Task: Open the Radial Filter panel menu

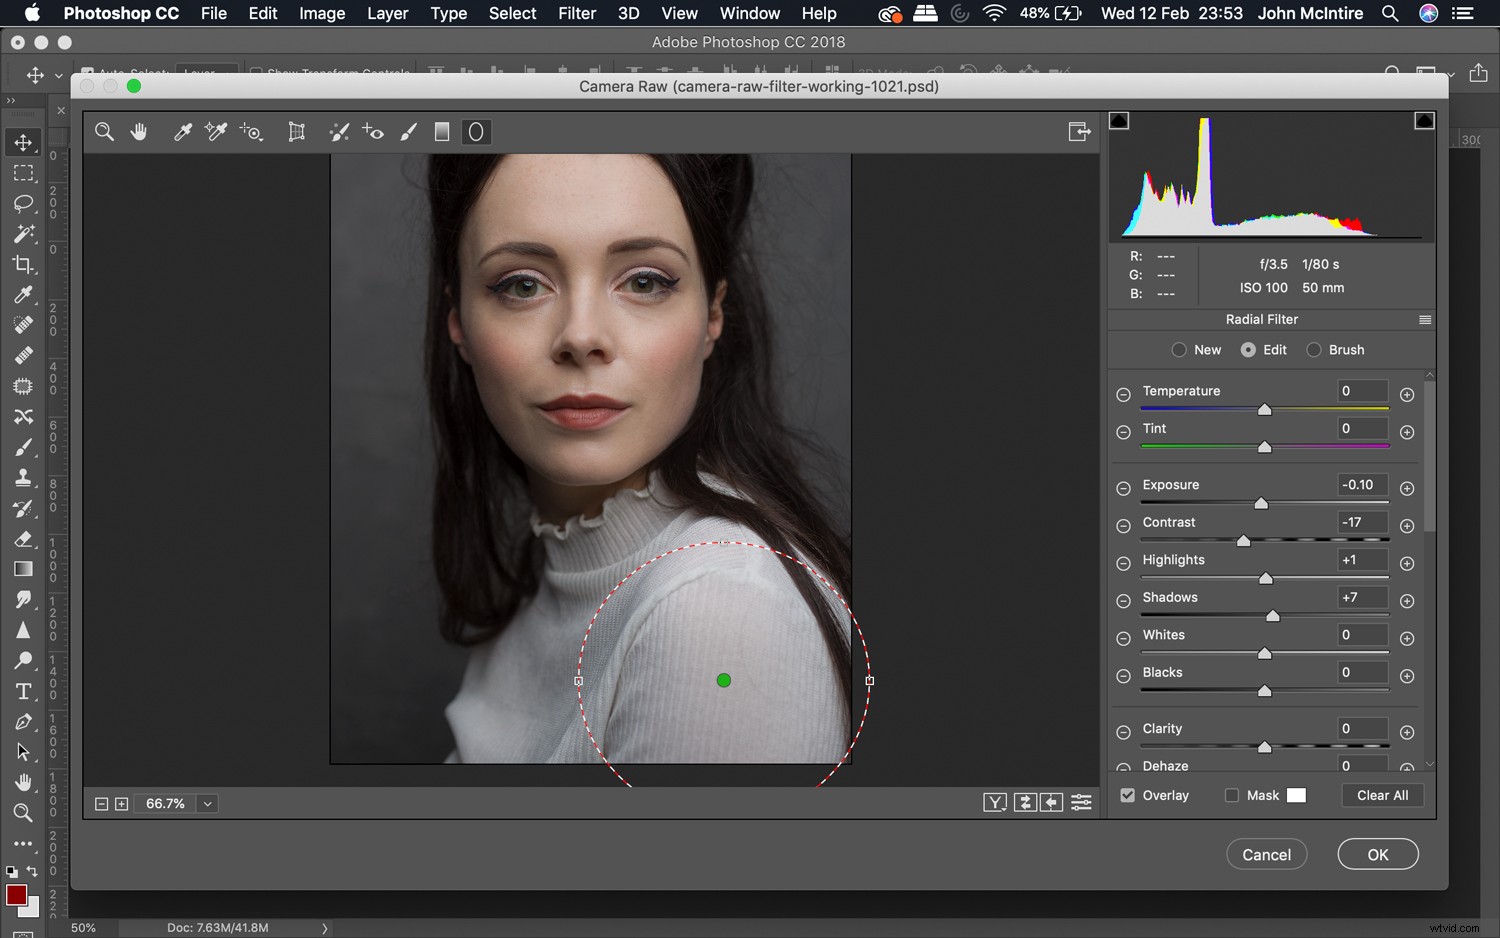Action: (1427, 319)
